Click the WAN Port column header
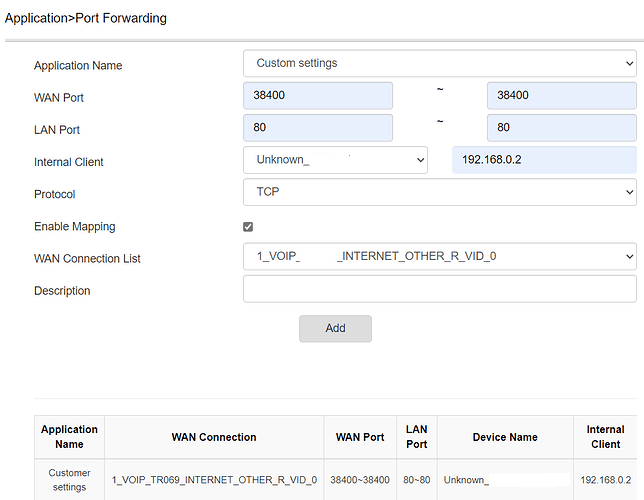 point(360,437)
